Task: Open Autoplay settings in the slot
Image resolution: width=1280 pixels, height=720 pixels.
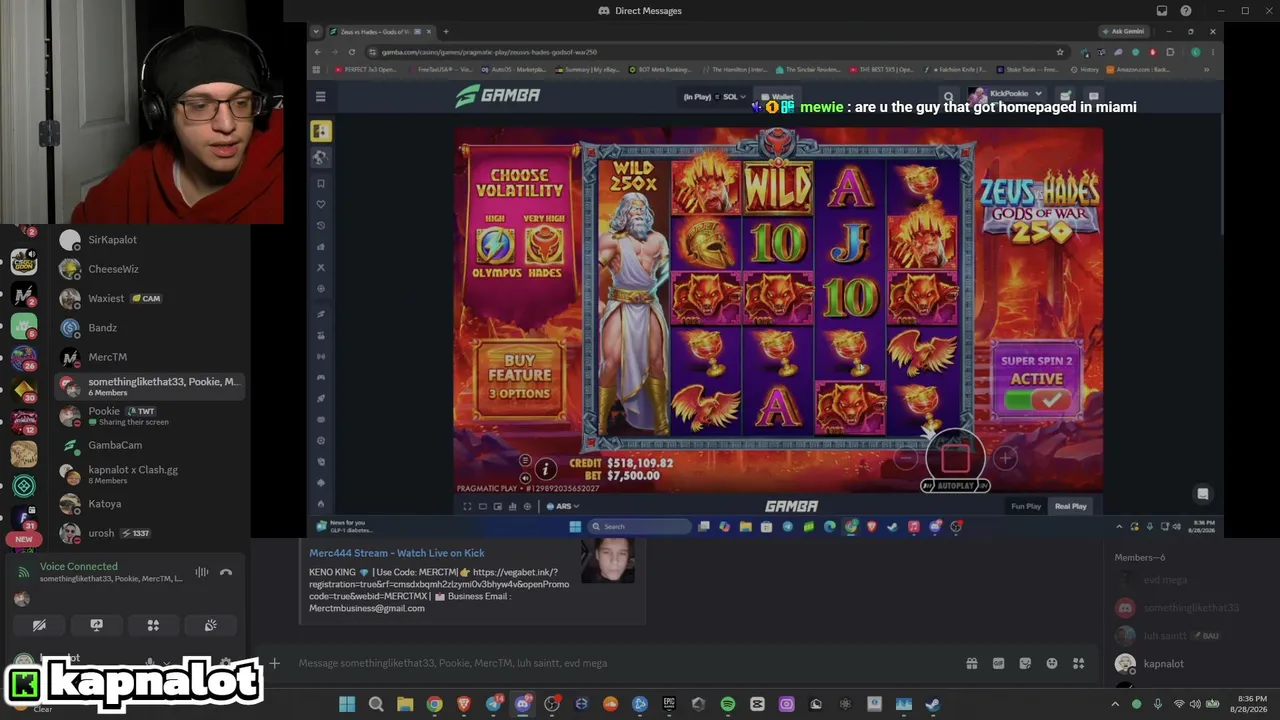Action: [955, 486]
